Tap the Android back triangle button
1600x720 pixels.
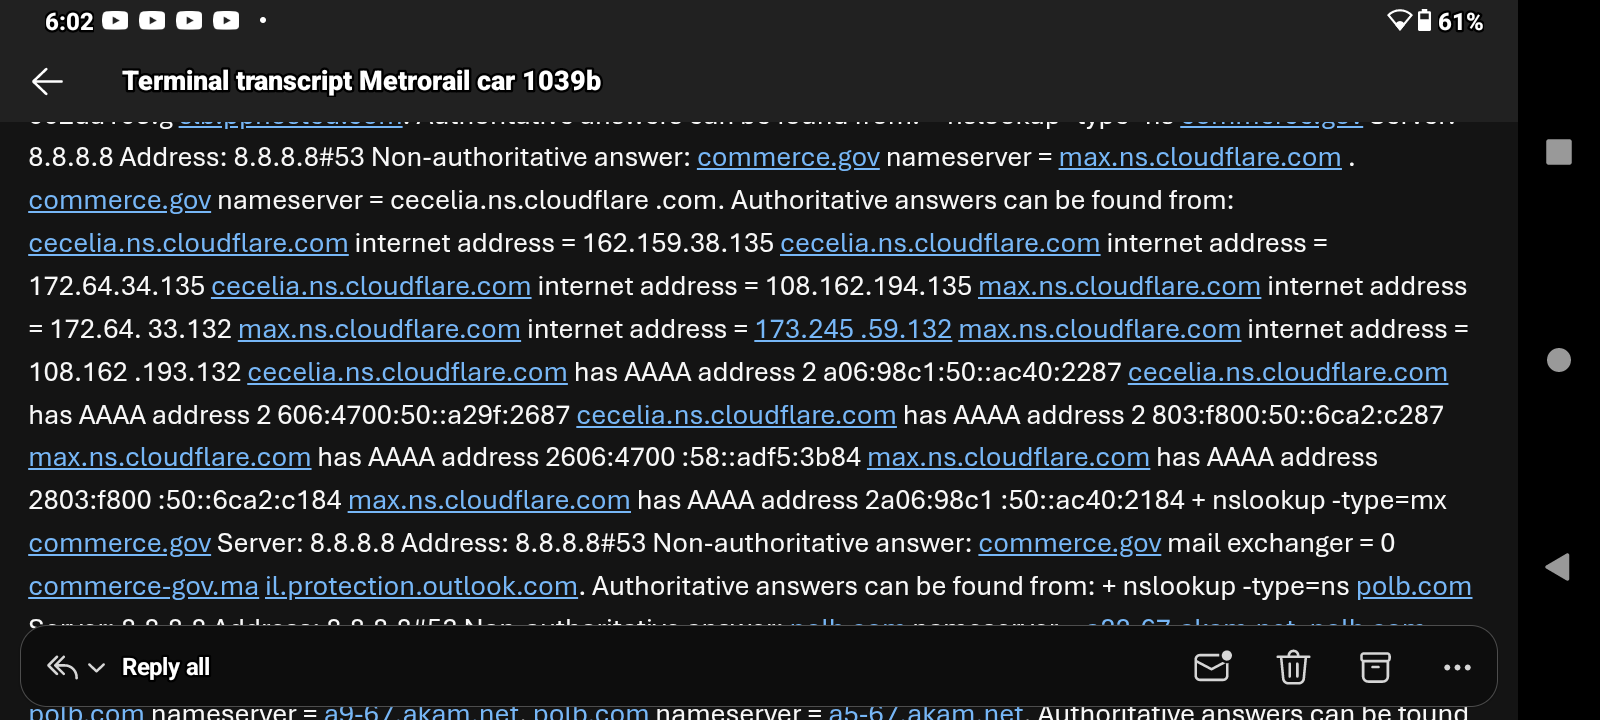(x=1557, y=567)
